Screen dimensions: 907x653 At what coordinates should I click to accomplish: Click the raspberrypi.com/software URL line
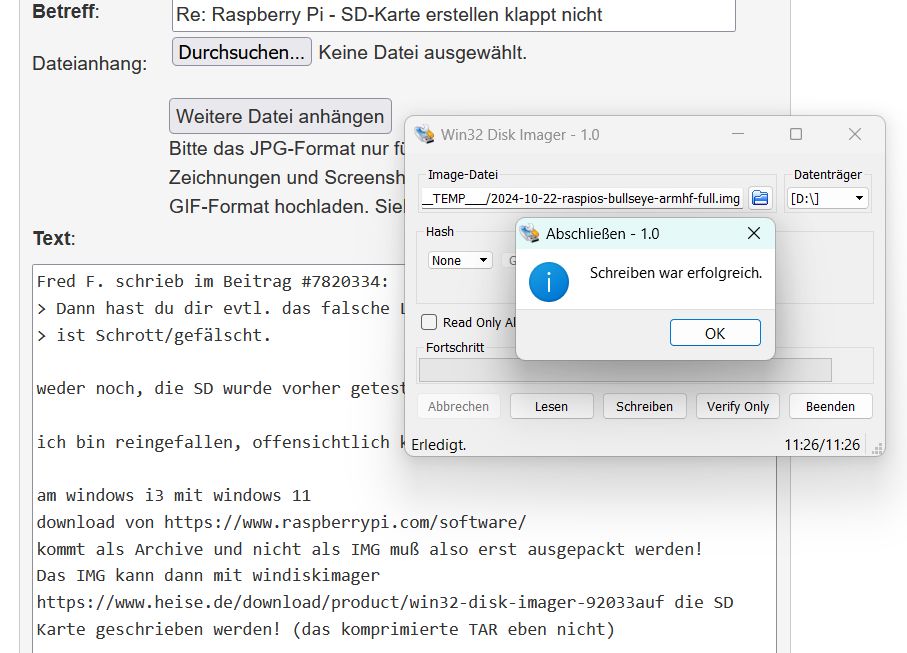pos(281,522)
